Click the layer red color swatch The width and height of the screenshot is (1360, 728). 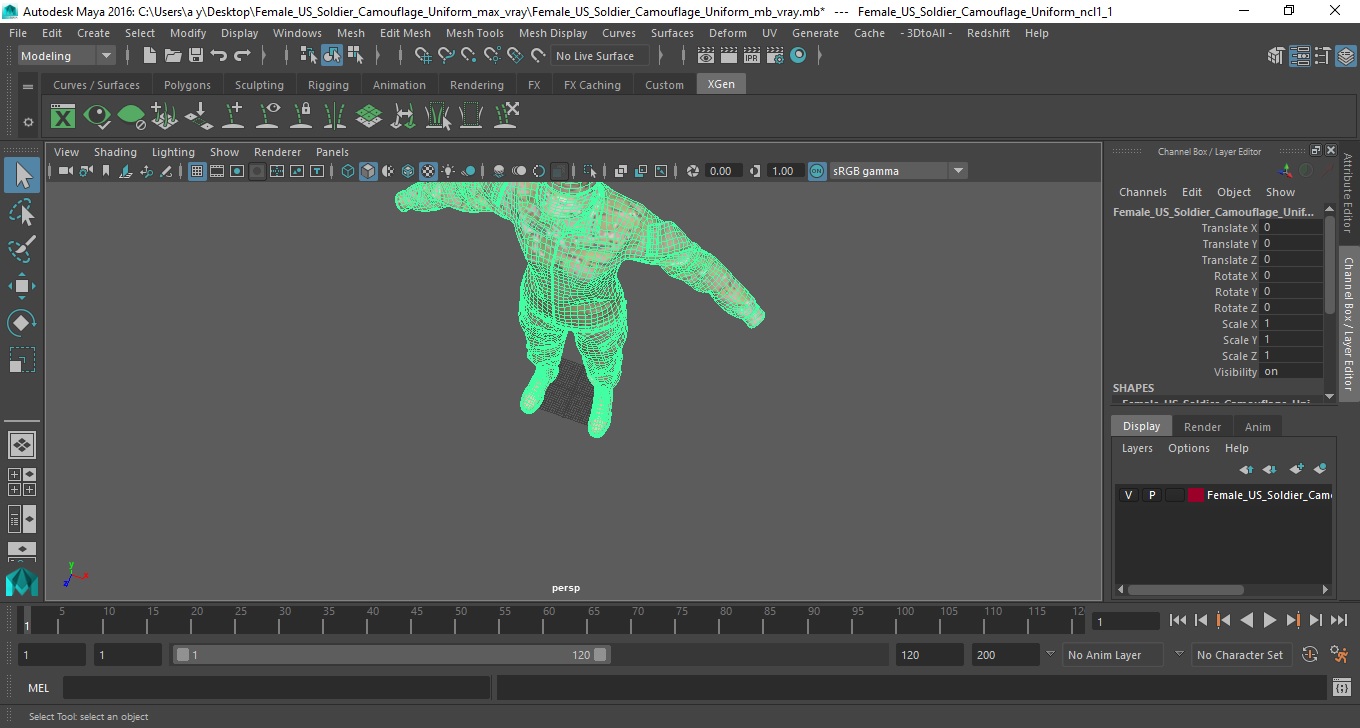click(x=1196, y=495)
